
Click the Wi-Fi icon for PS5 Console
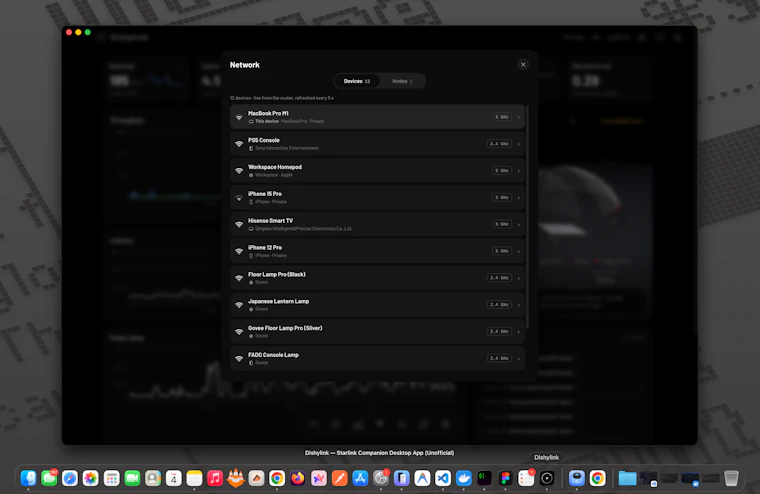(239, 144)
